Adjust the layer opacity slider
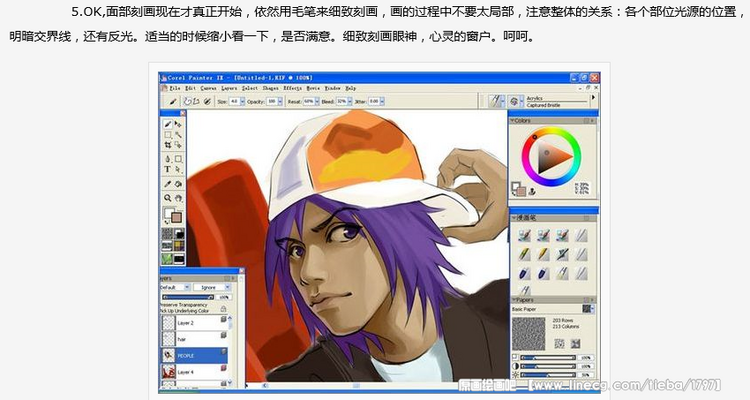750x400 pixels. pyautogui.click(x=188, y=297)
